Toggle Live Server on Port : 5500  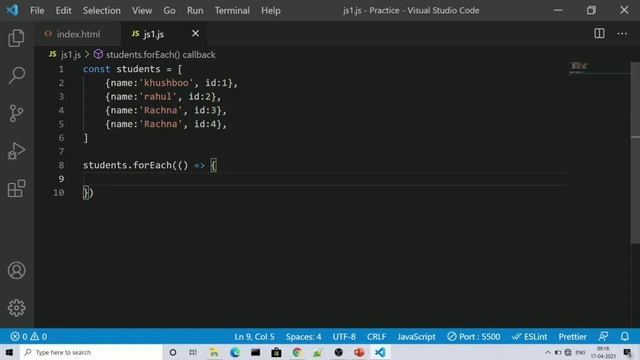click(x=473, y=336)
